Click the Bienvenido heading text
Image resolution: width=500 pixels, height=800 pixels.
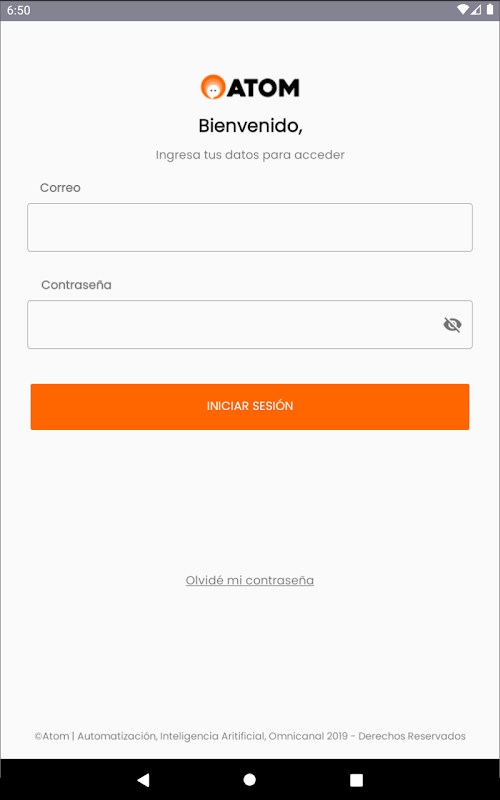[x=251, y=126]
